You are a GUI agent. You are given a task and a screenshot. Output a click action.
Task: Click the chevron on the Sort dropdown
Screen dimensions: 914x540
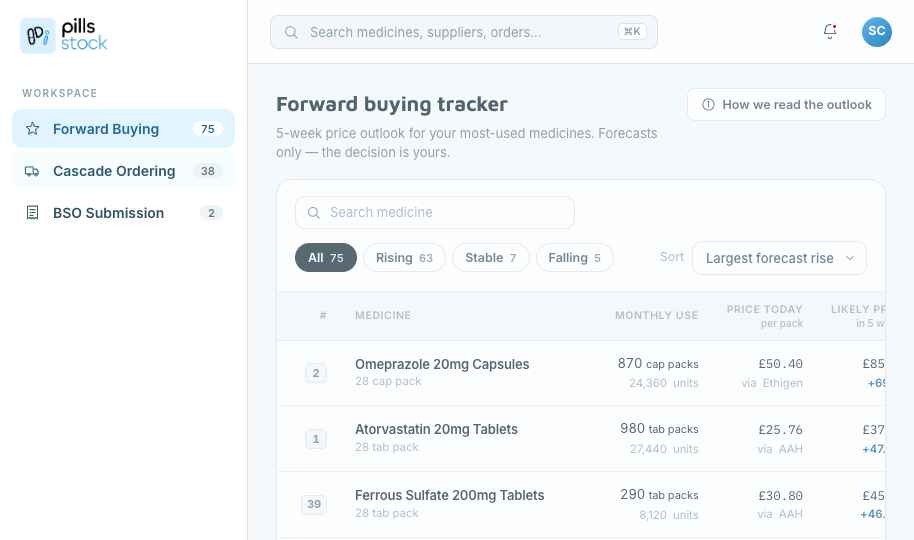click(x=850, y=258)
